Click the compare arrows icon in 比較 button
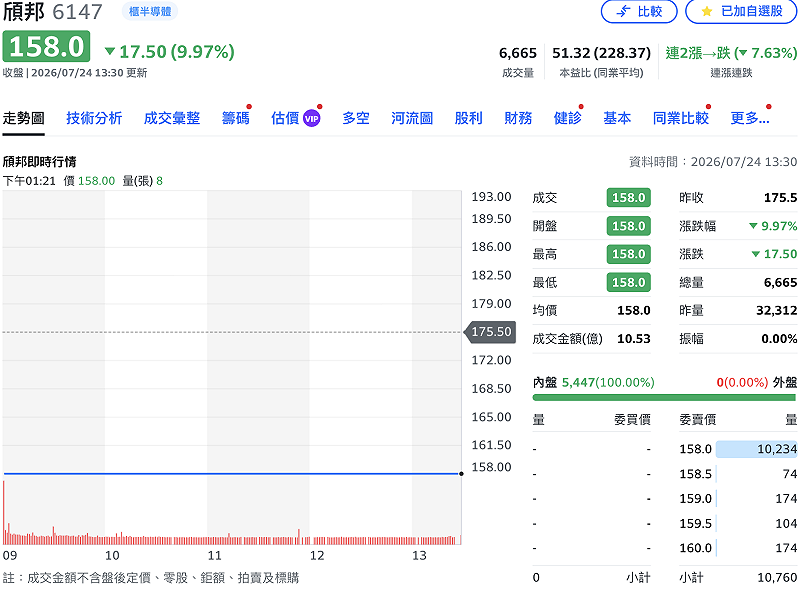The height and width of the screenshot is (589, 800). coord(623,11)
